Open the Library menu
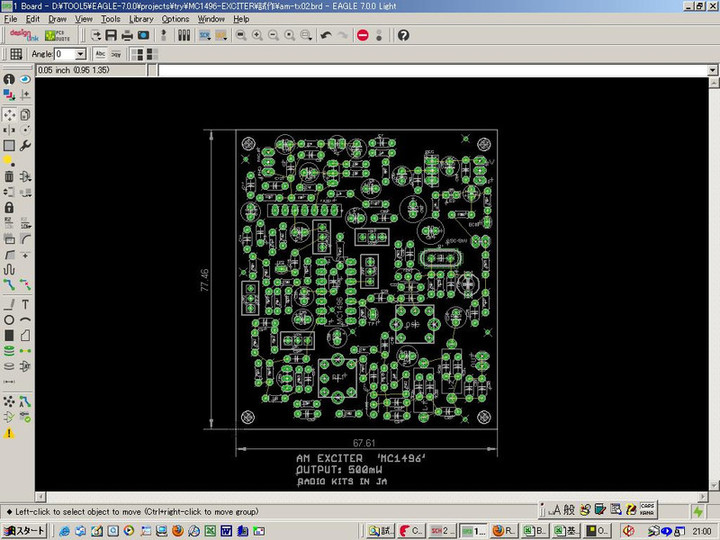The image size is (720, 540). [141, 19]
